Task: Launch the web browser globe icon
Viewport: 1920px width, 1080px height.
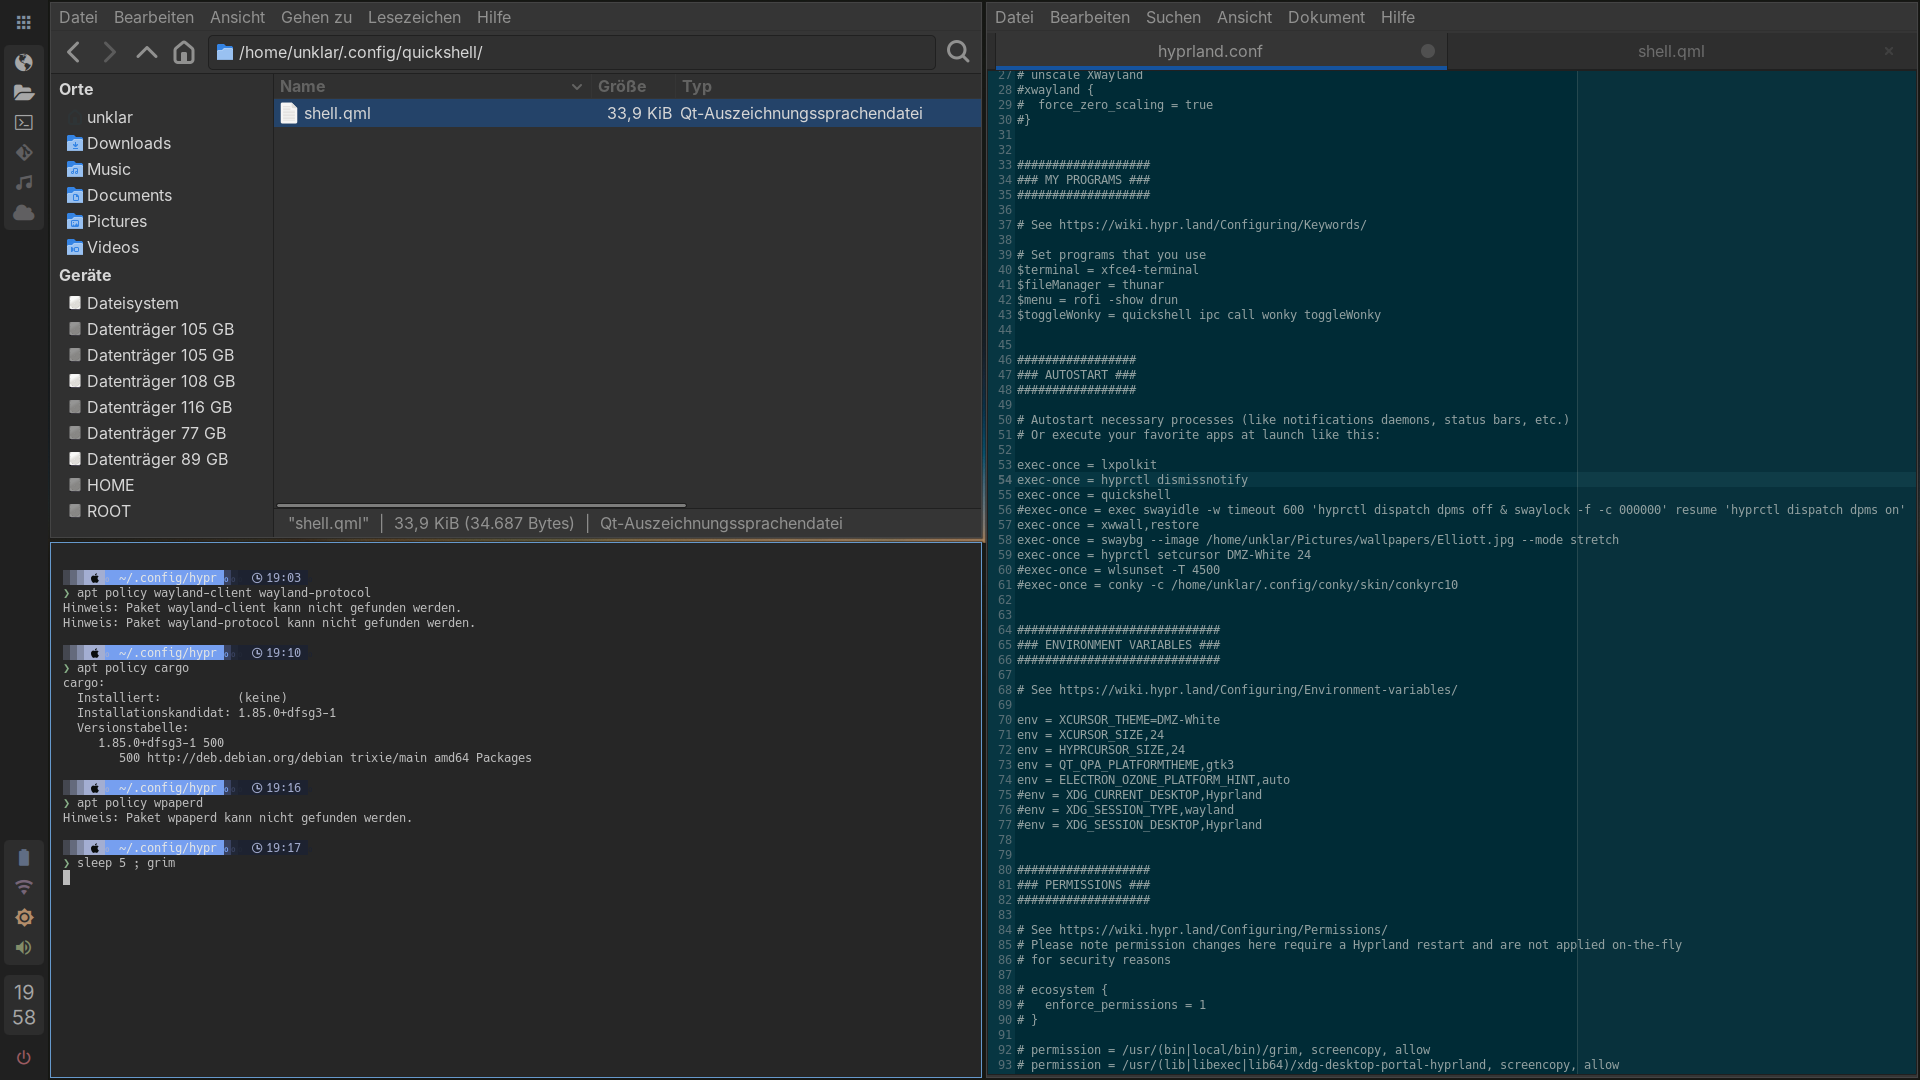Action: [24, 63]
